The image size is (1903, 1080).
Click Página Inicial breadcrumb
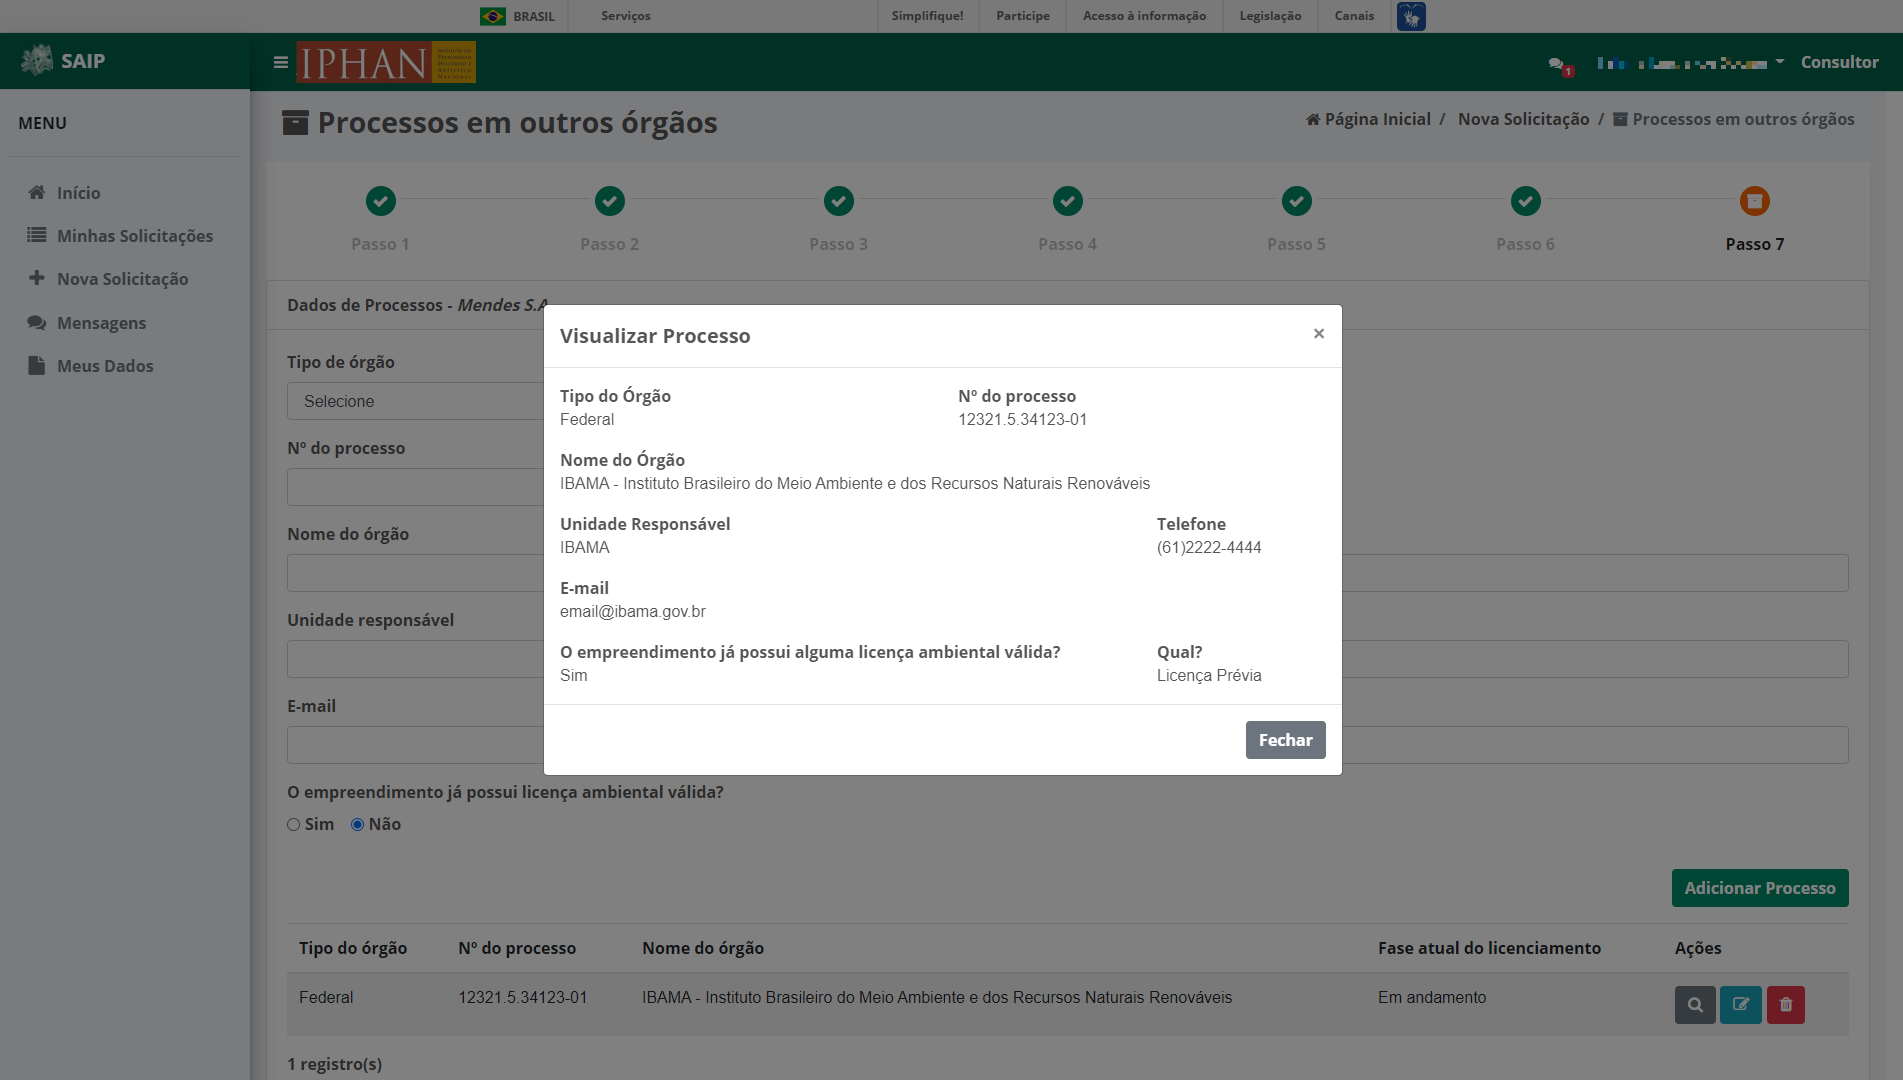point(1368,119)
